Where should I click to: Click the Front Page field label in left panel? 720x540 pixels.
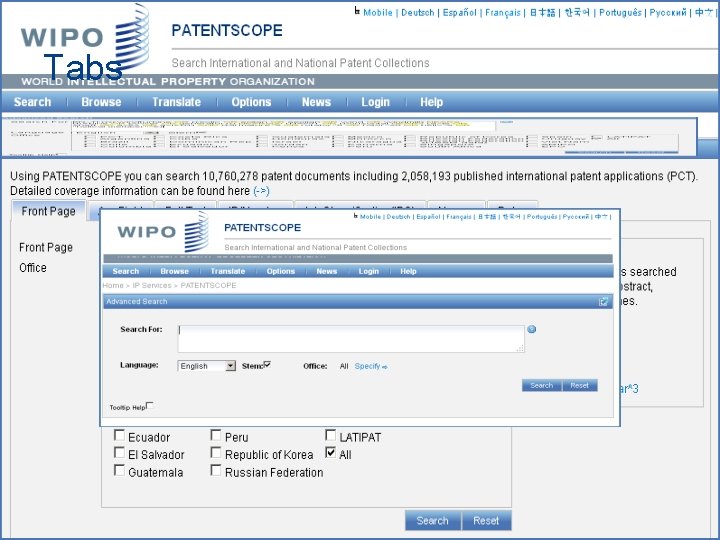click(46, 248)
